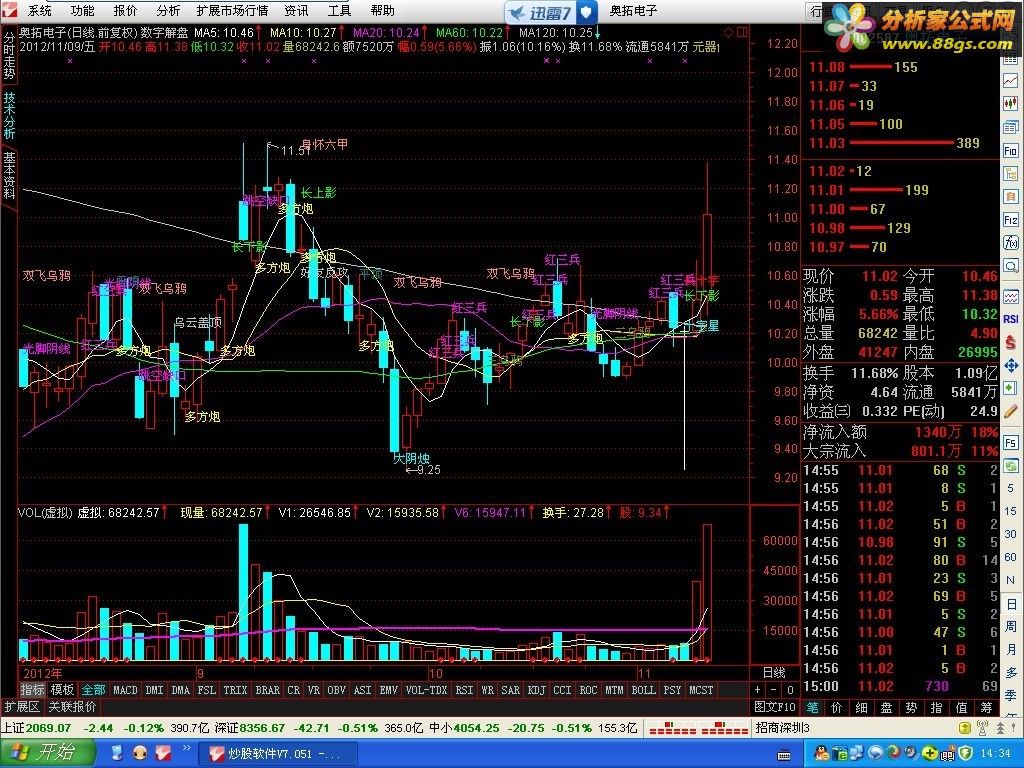Select the KDJ indicator tab

(536, 690)
